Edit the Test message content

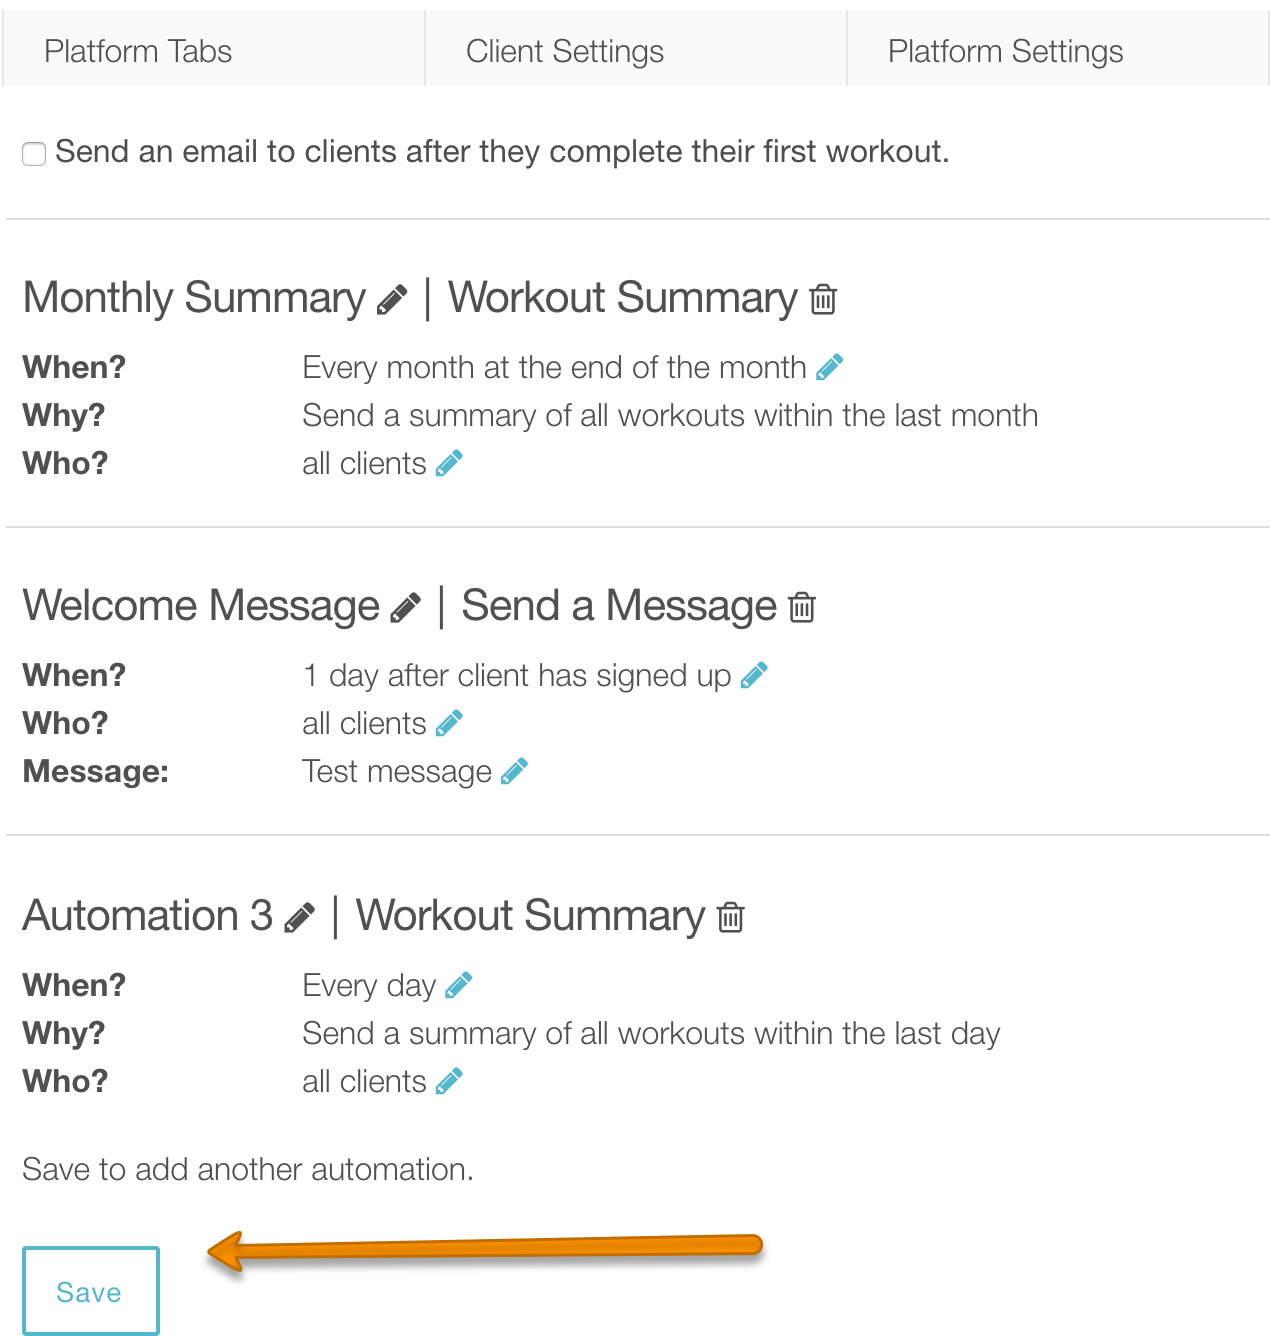click(x=515, y=770)
